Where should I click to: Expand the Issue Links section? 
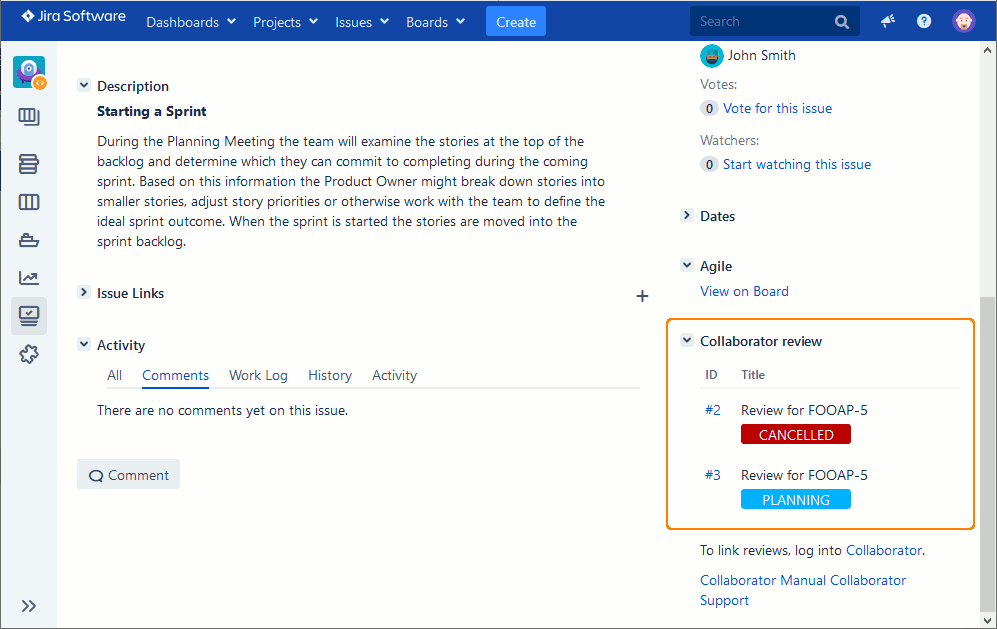point(84,293)
